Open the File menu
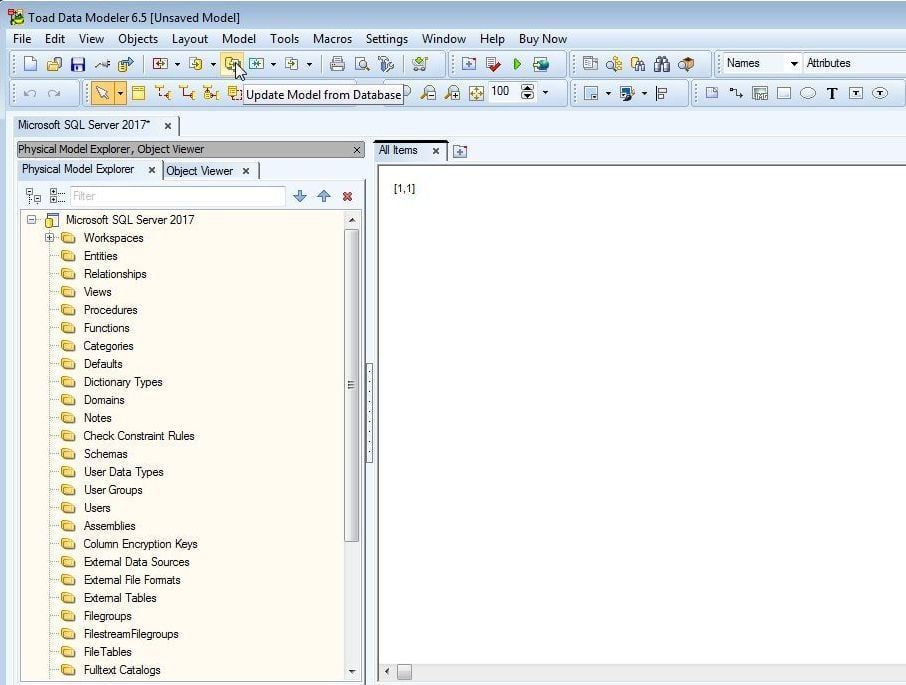 22,39
